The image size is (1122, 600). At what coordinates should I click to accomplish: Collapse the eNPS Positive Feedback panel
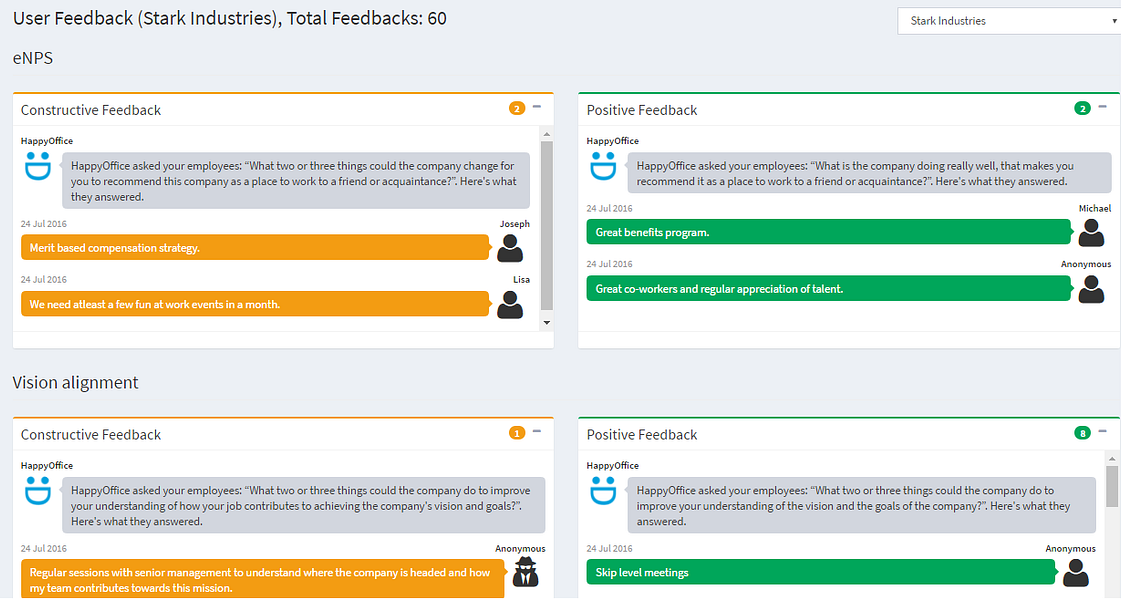1103,107
